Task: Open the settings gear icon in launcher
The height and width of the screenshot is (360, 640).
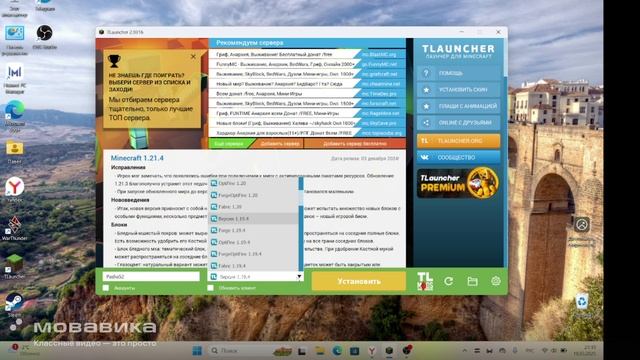Action: click(x=496, y=281)
